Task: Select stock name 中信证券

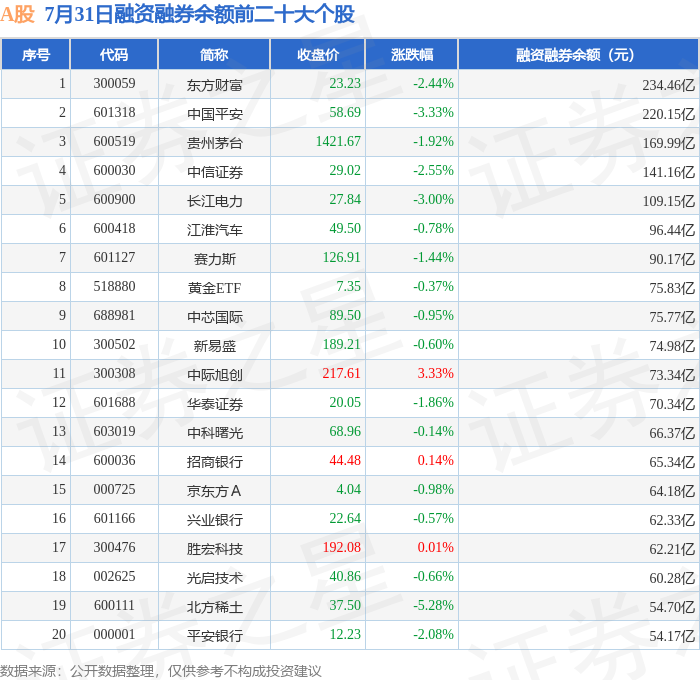Action: [x=215, y=172]
